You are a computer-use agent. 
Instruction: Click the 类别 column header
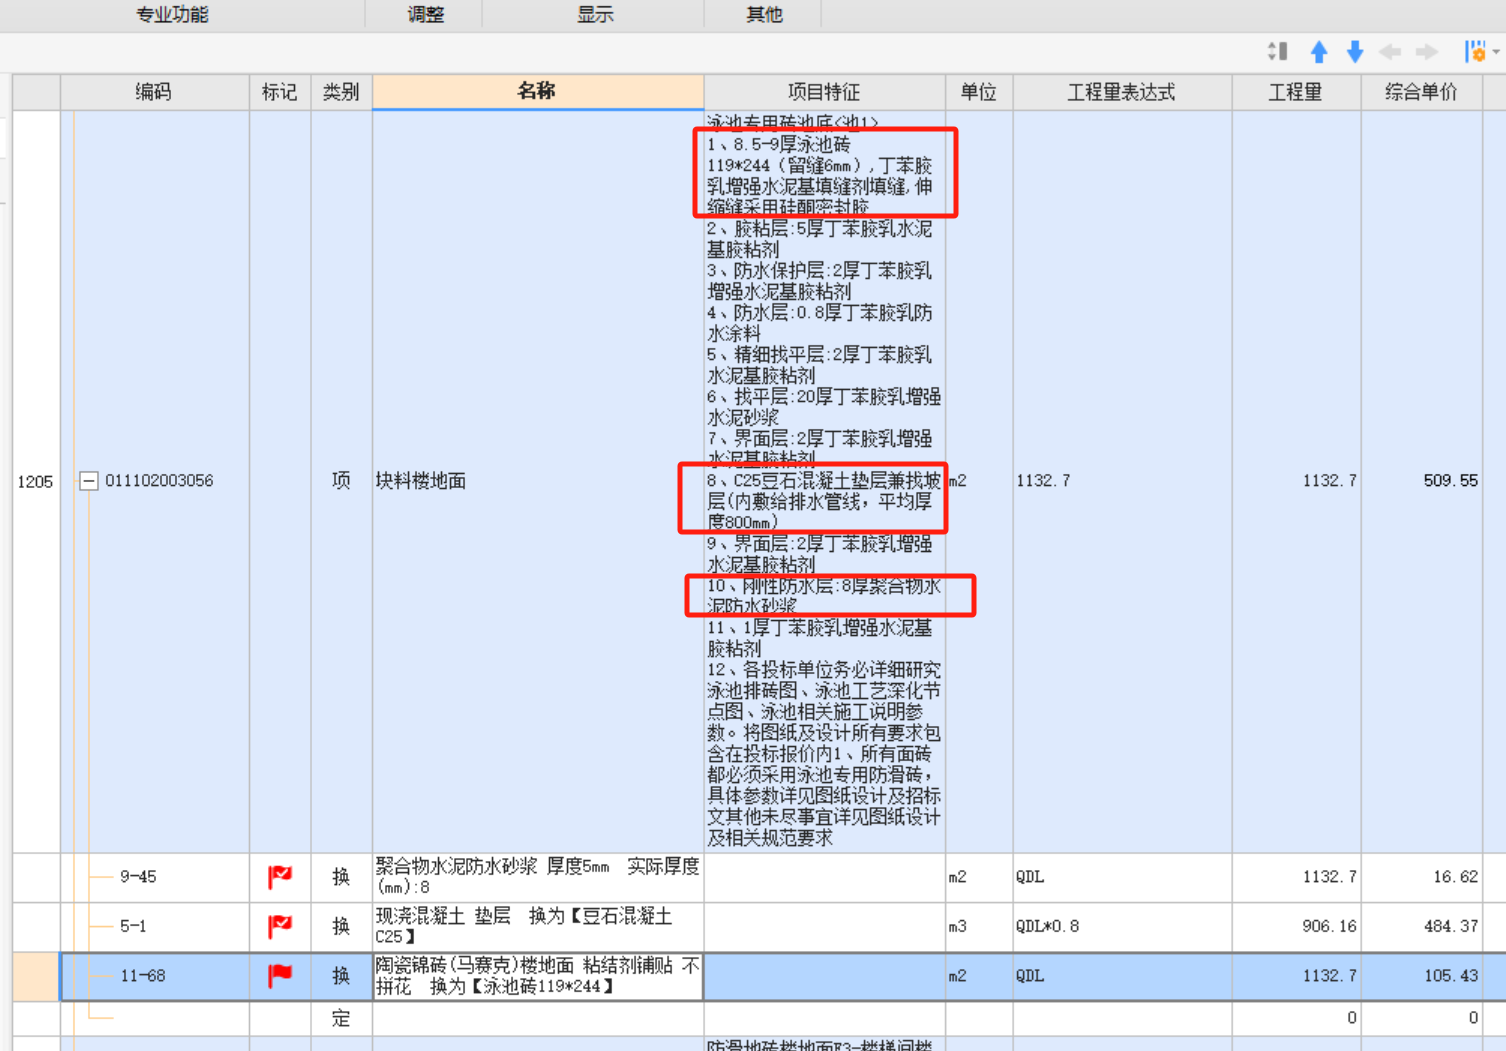[341, 92]
